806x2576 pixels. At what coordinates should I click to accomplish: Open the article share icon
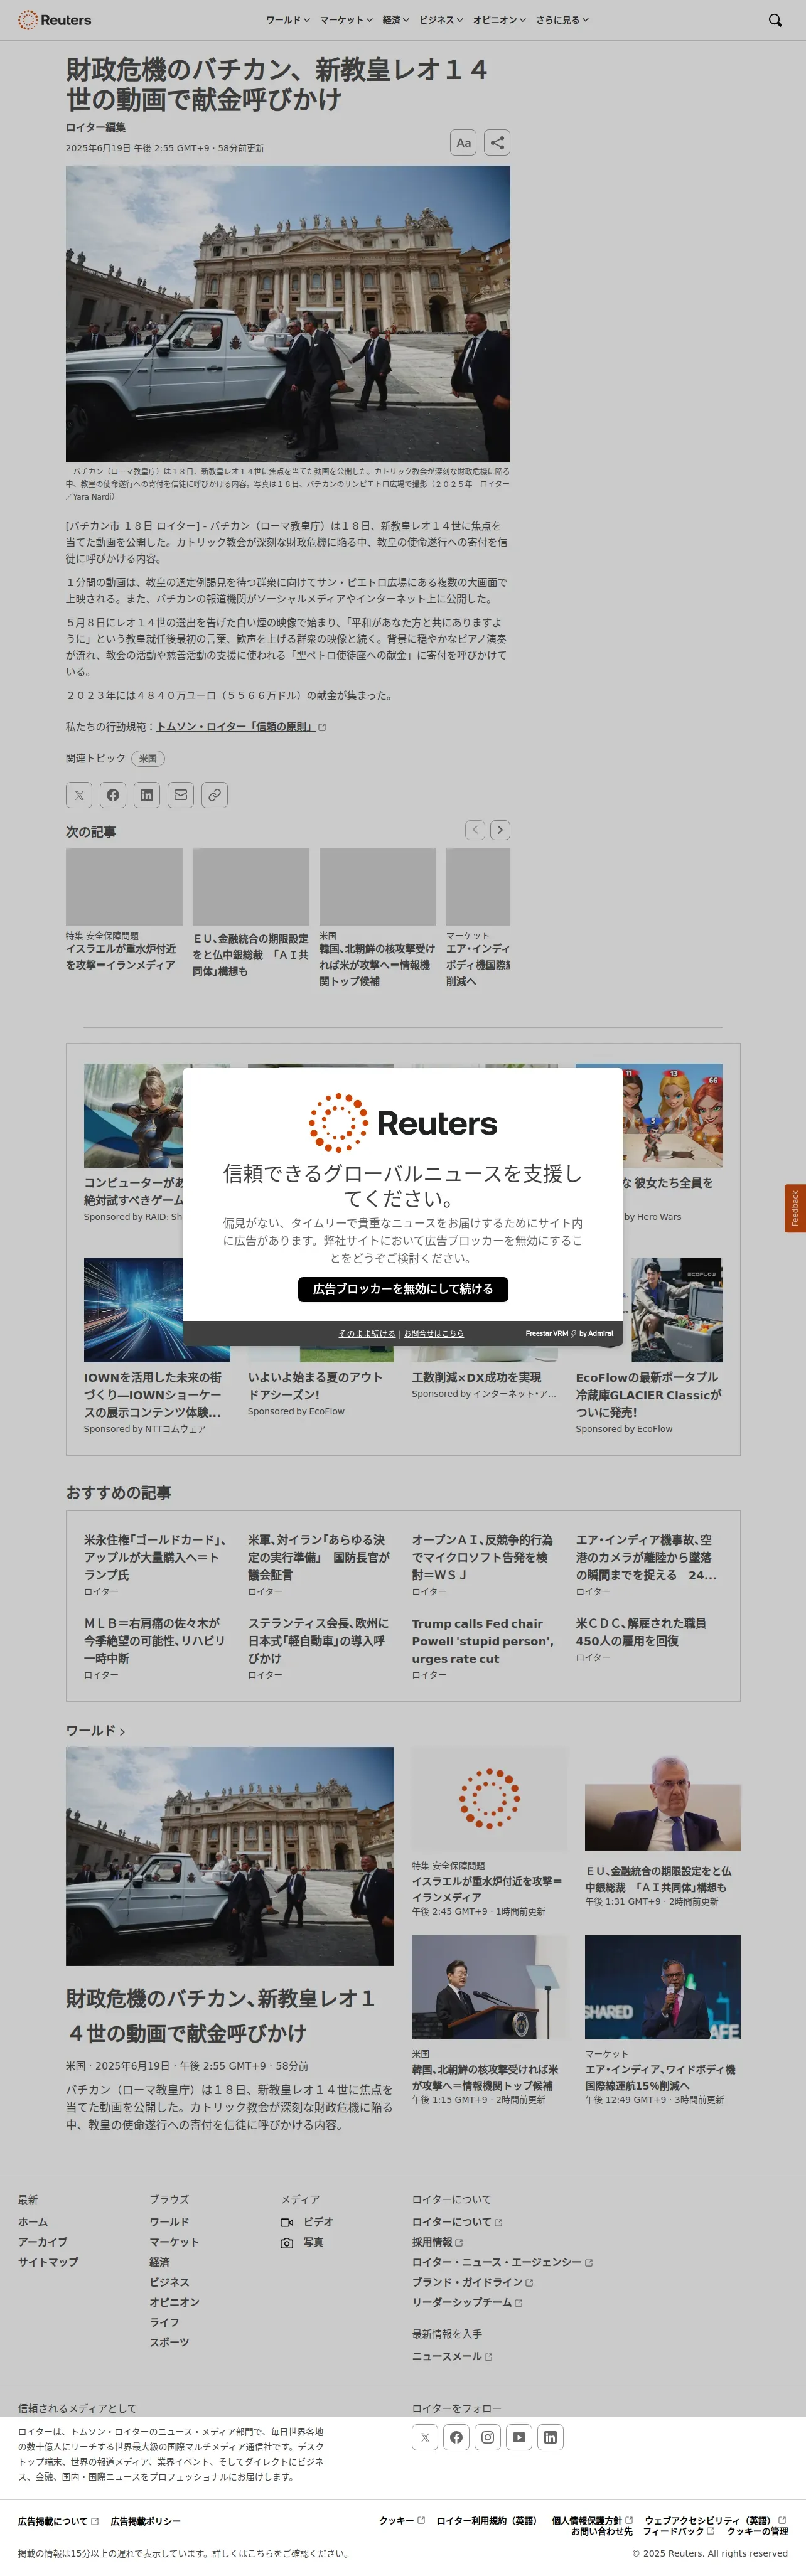pyautogui.click(x=497, y=143)
